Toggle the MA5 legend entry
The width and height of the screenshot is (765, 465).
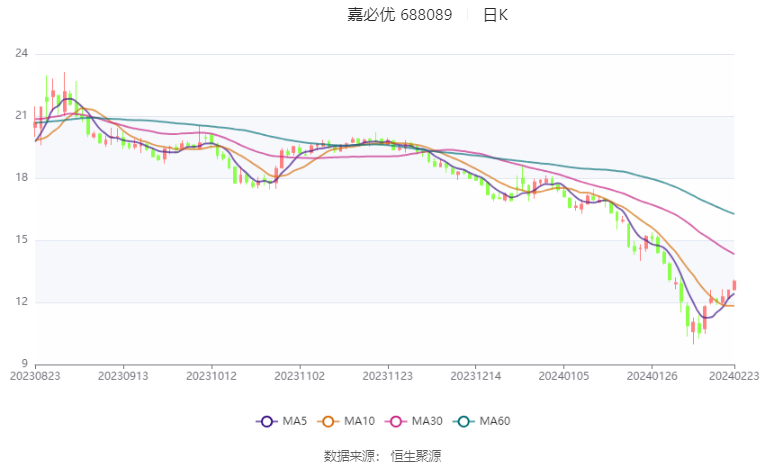point(282,421)
